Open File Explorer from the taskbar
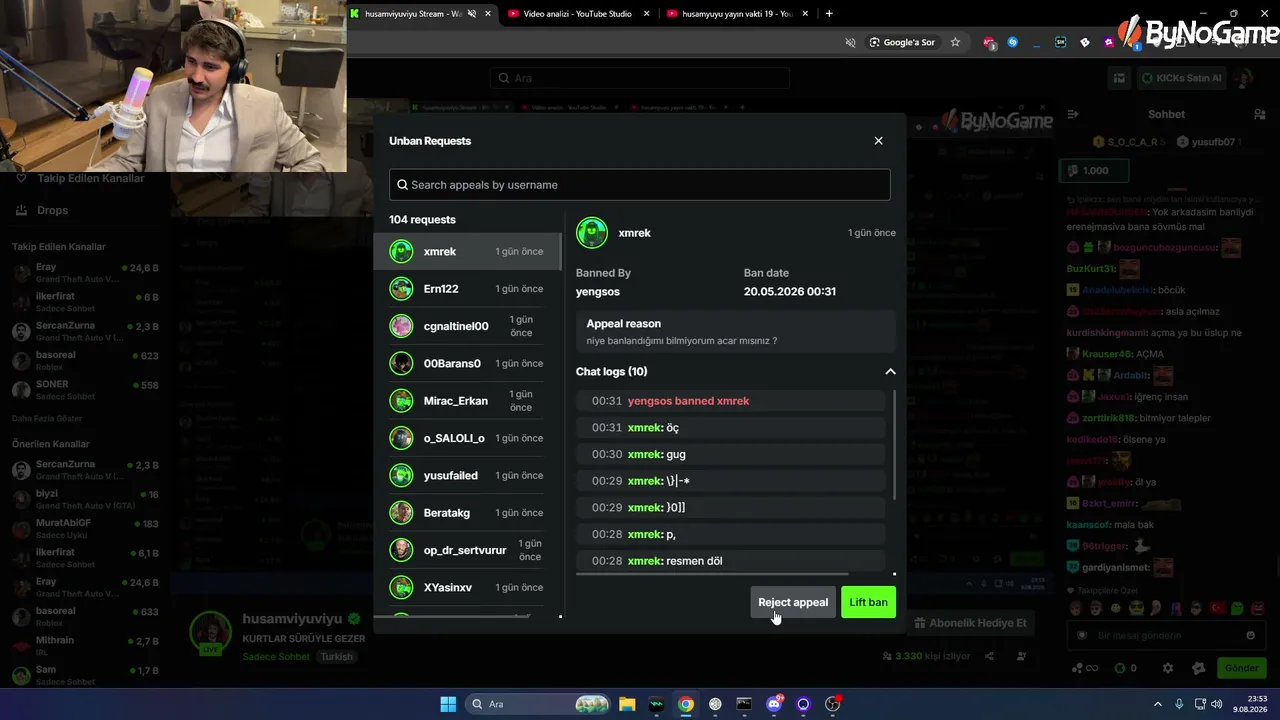This screenshot has height=720, width=1280. 627,704
